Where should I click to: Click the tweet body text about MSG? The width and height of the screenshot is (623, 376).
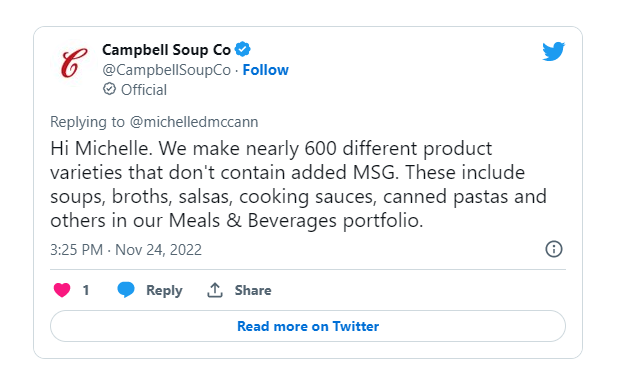pyautogui.click(x=298, y=184)
